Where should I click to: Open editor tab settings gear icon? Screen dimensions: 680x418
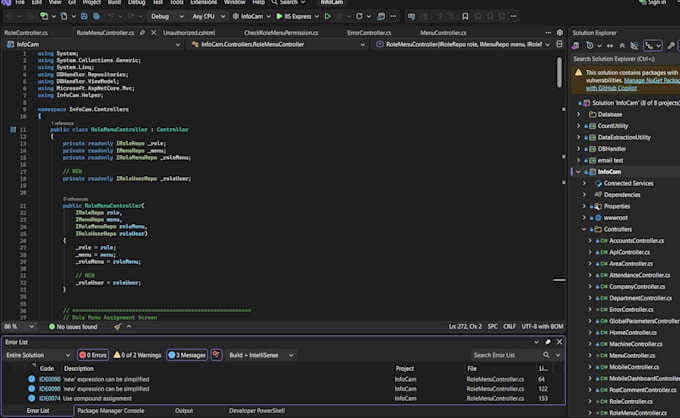click(x=560, y=33)
